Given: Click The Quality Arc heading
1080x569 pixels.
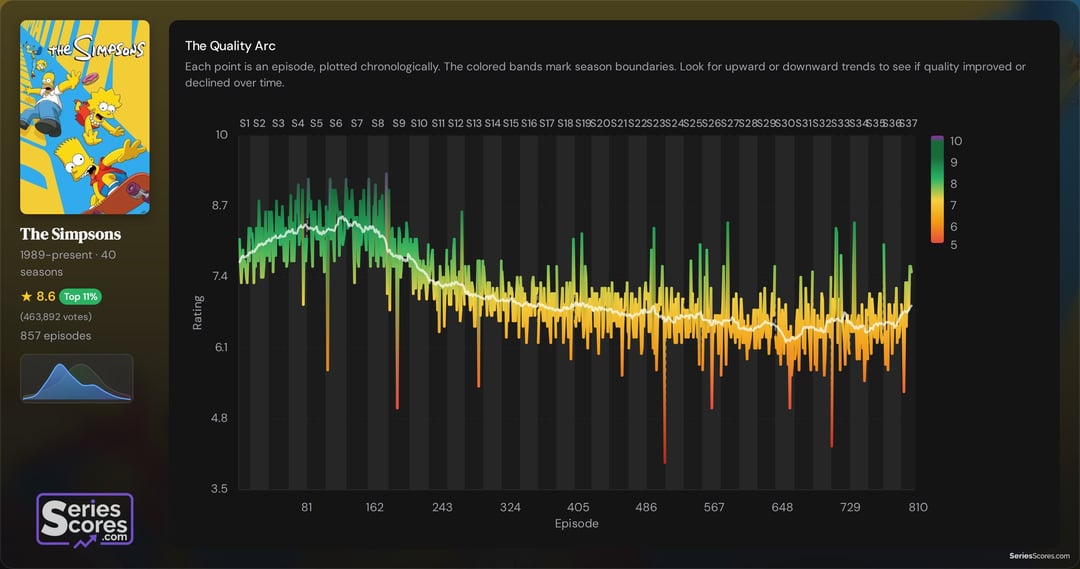Looking at the screenshot, I should [x=230, y=46].
